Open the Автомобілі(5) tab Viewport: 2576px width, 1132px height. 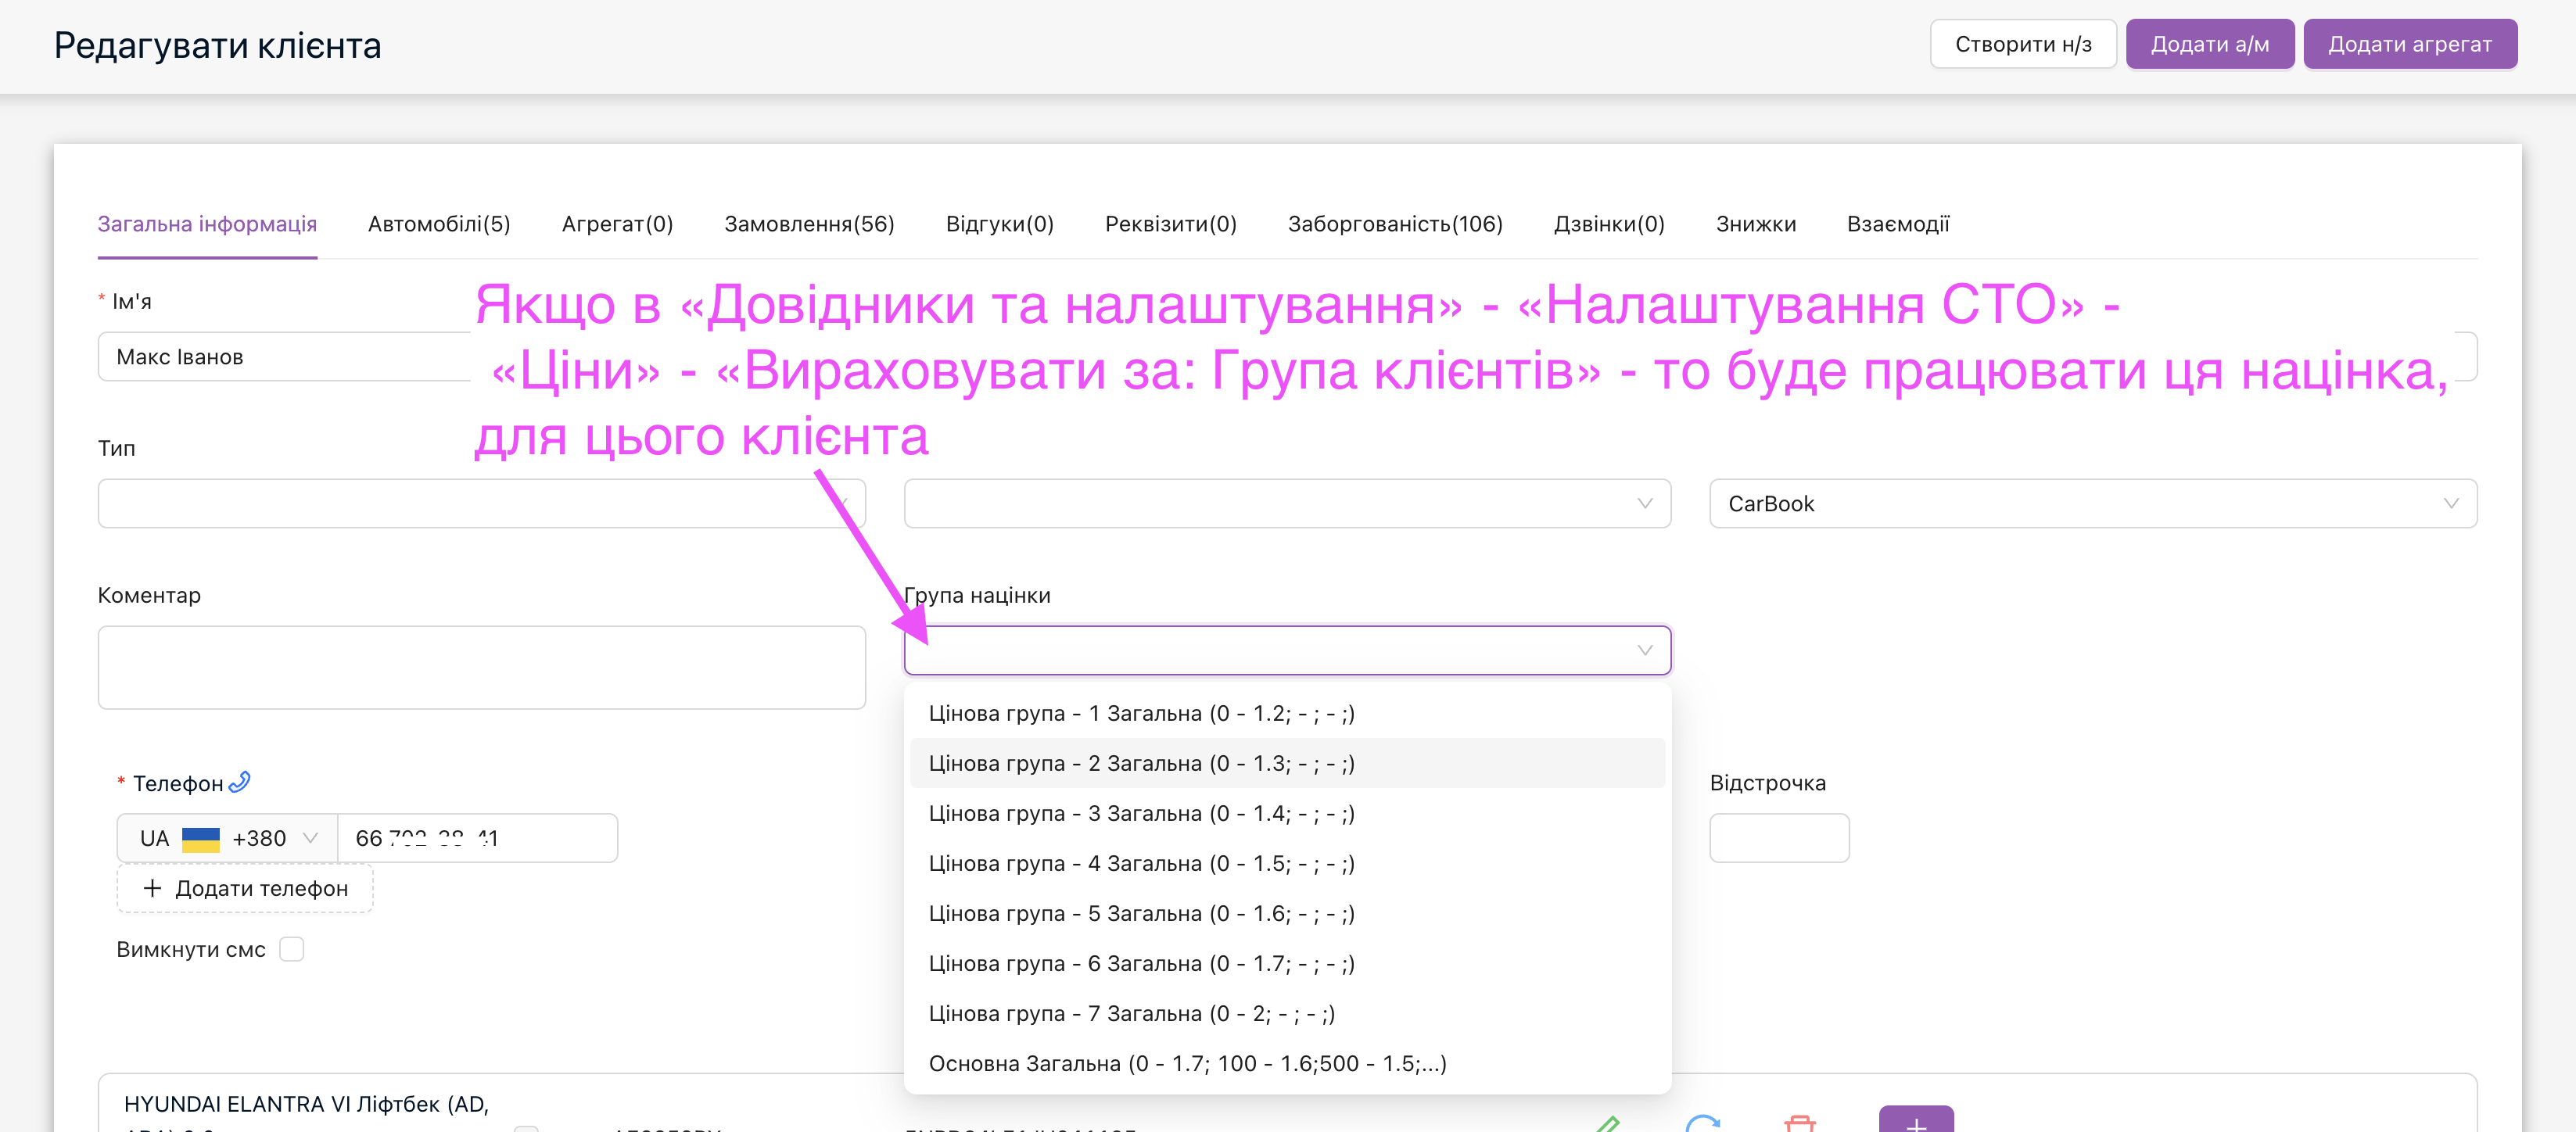(x=439, y=224)
